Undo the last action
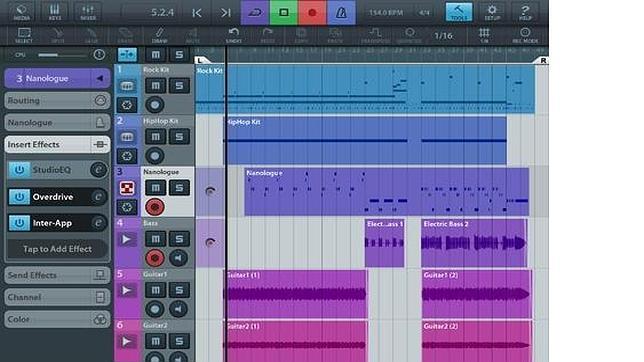 234,35
